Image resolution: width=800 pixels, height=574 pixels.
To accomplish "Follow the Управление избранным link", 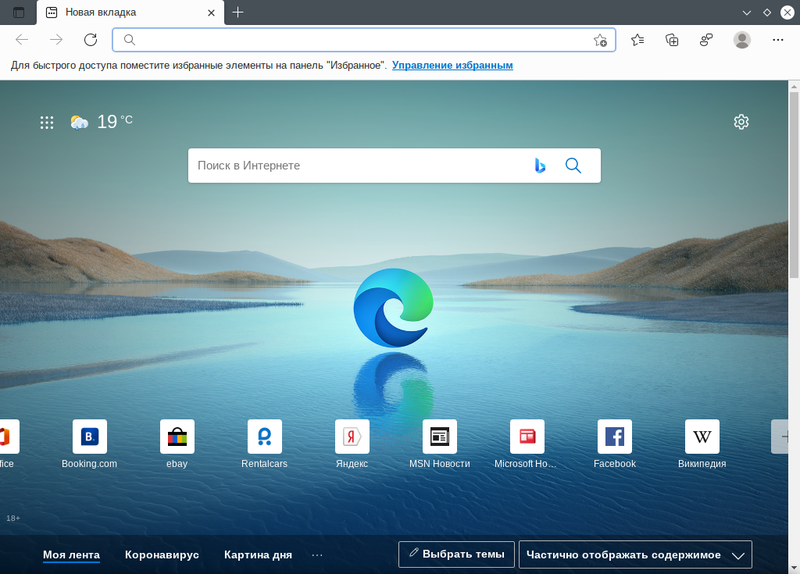I will click(453, 65).
